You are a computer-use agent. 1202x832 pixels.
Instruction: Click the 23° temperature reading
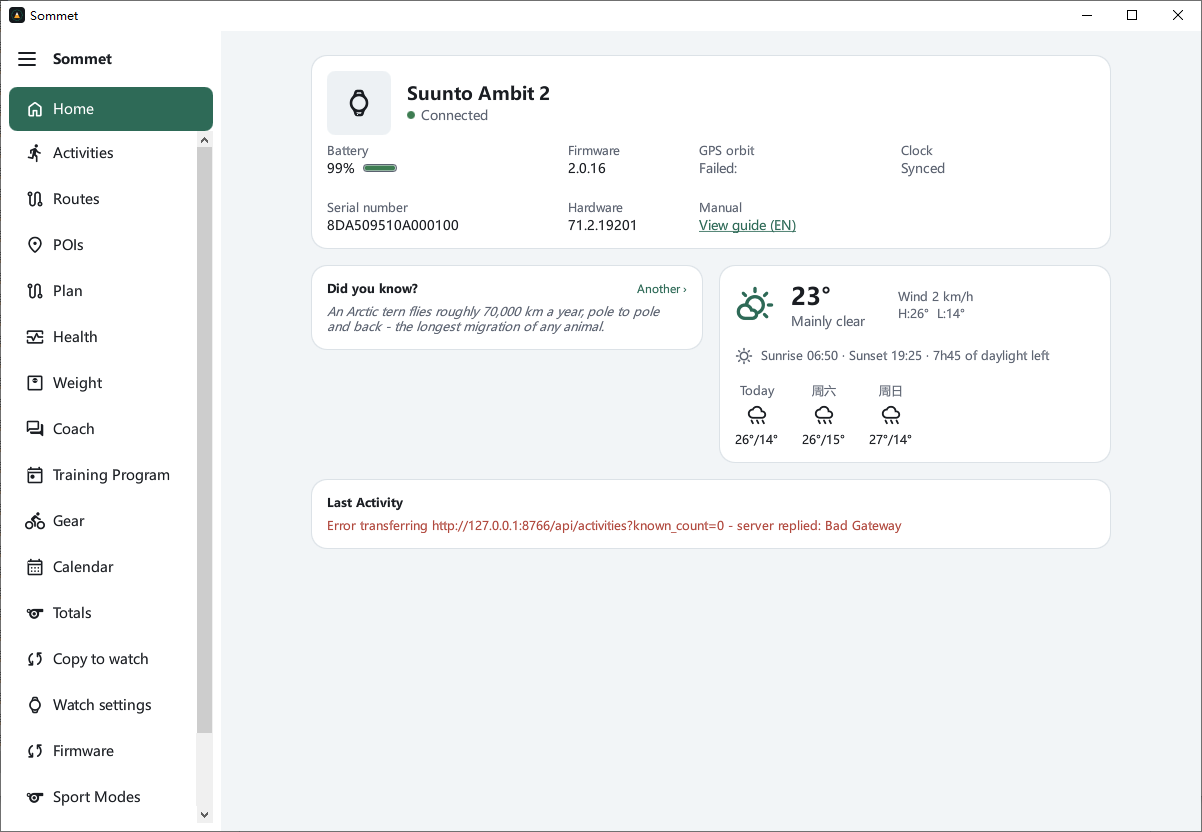811,296
